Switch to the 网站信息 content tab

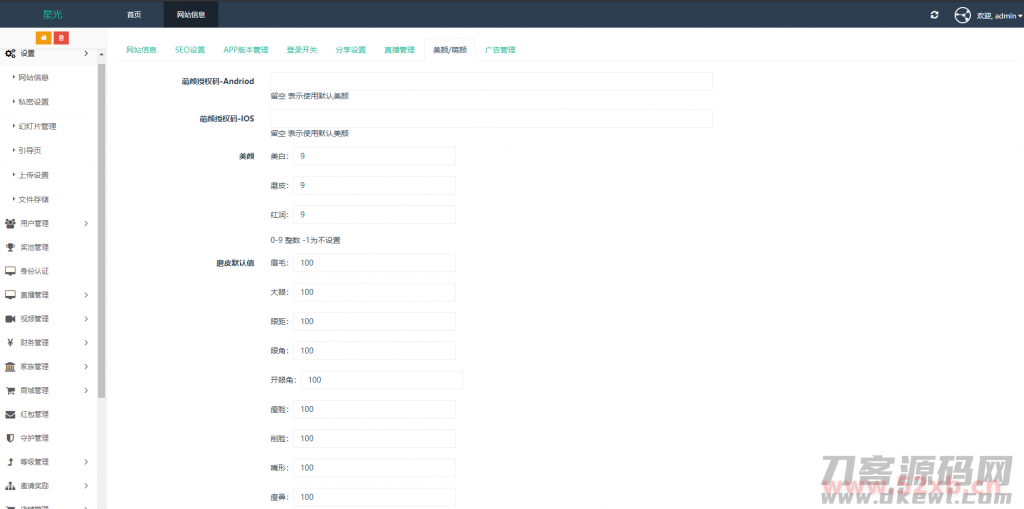(x=141, y=50)
